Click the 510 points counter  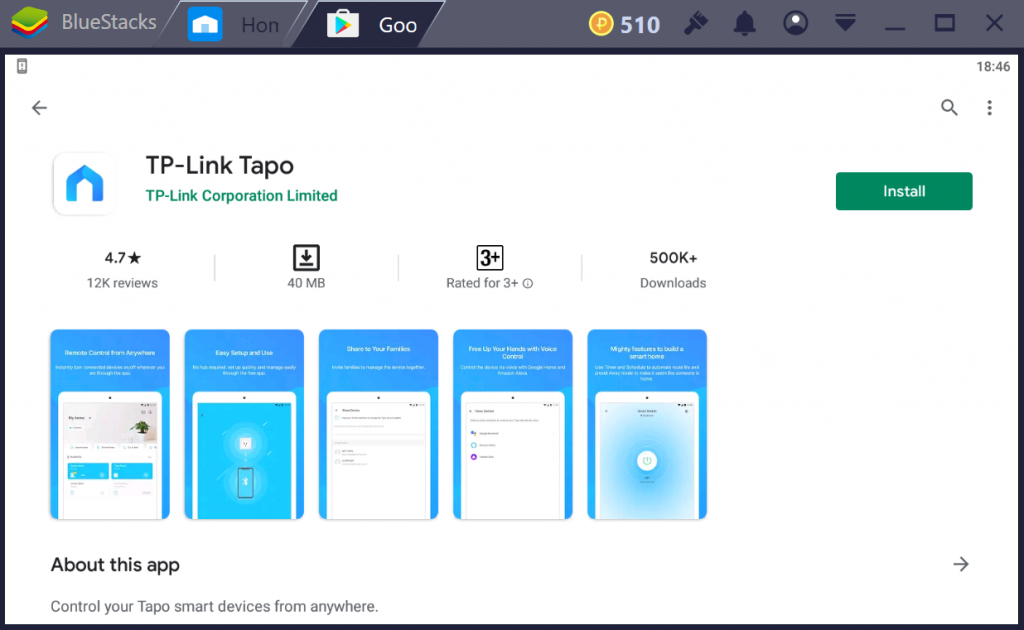[639, 25]
